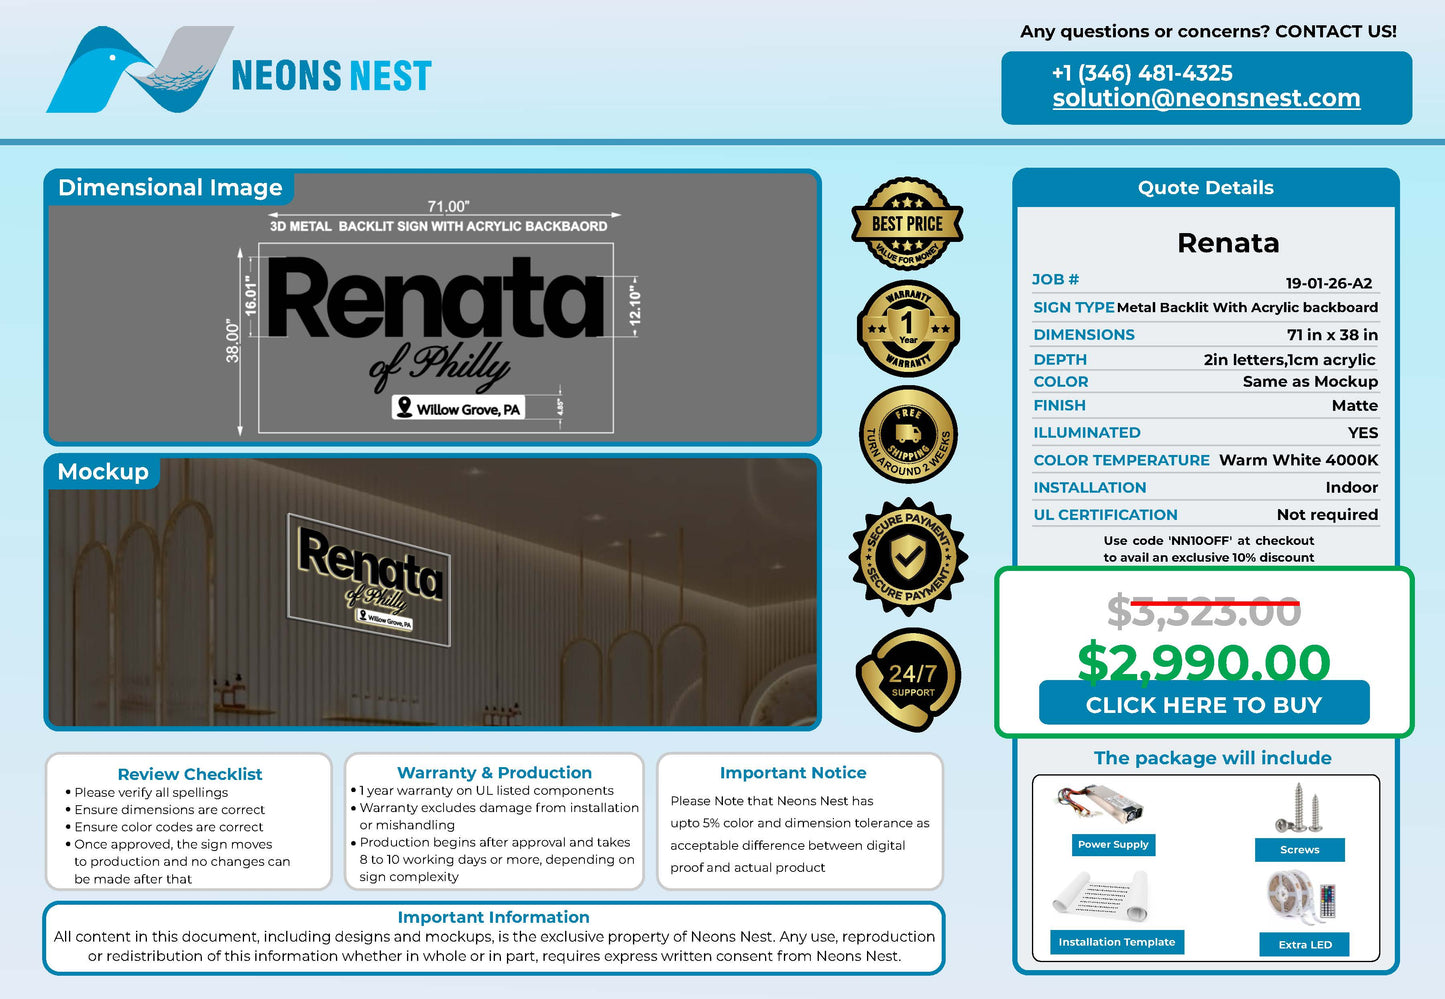This screenshot has width=1445, height=999.
Task: Click the Neons Nest bird logo
Action: point(140,69)
